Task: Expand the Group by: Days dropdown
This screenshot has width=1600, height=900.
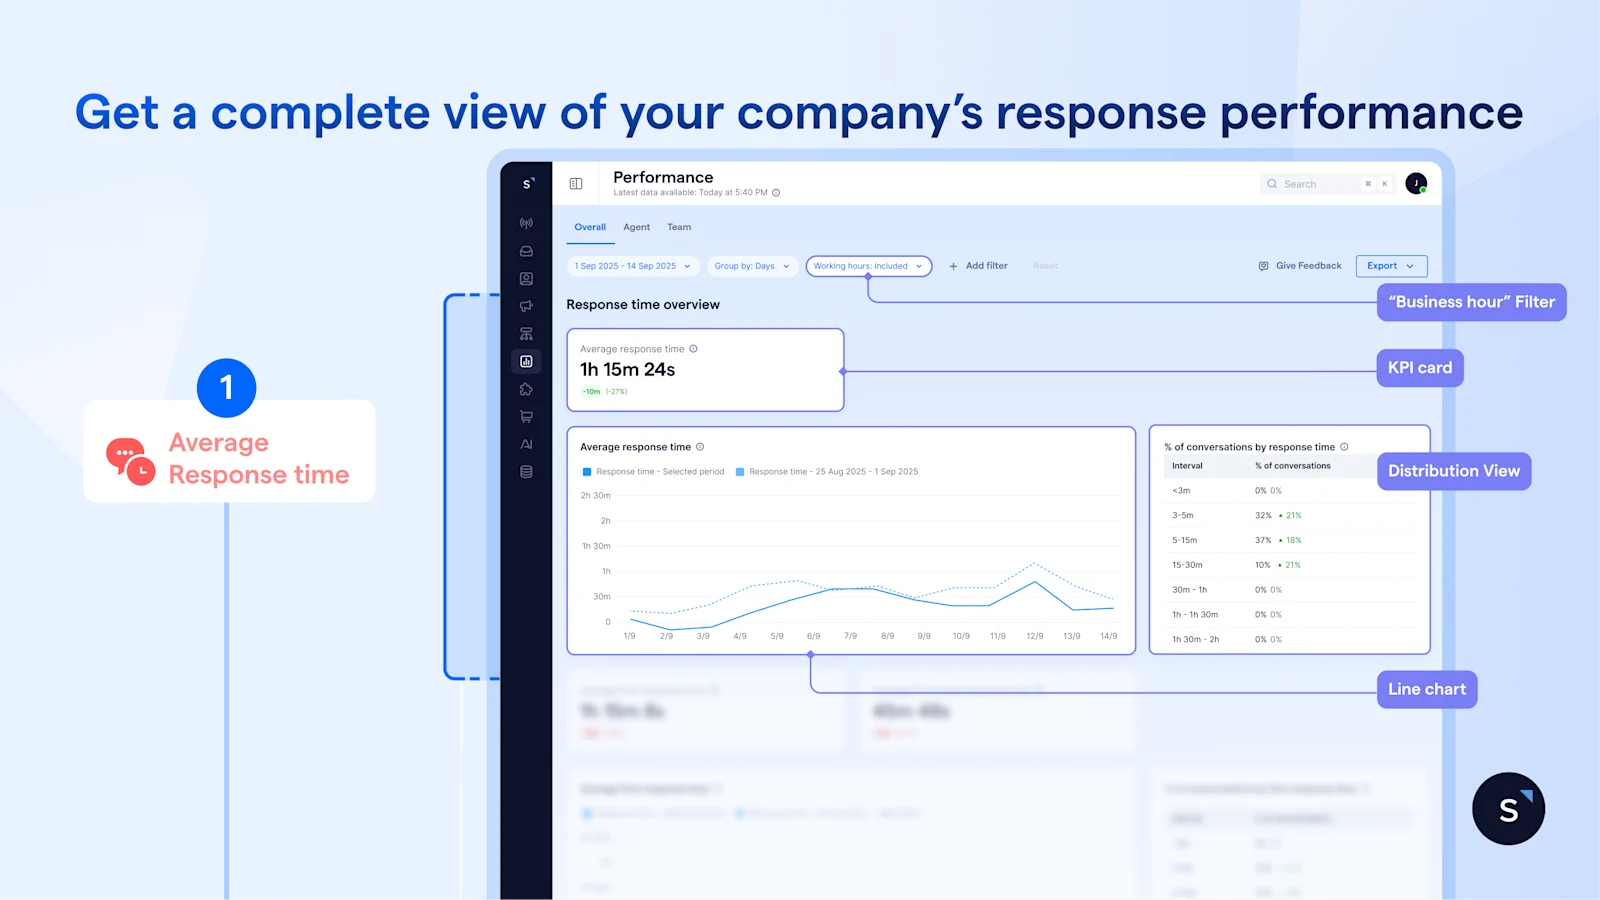Action: pyautogui.click(x=751, y=265)
